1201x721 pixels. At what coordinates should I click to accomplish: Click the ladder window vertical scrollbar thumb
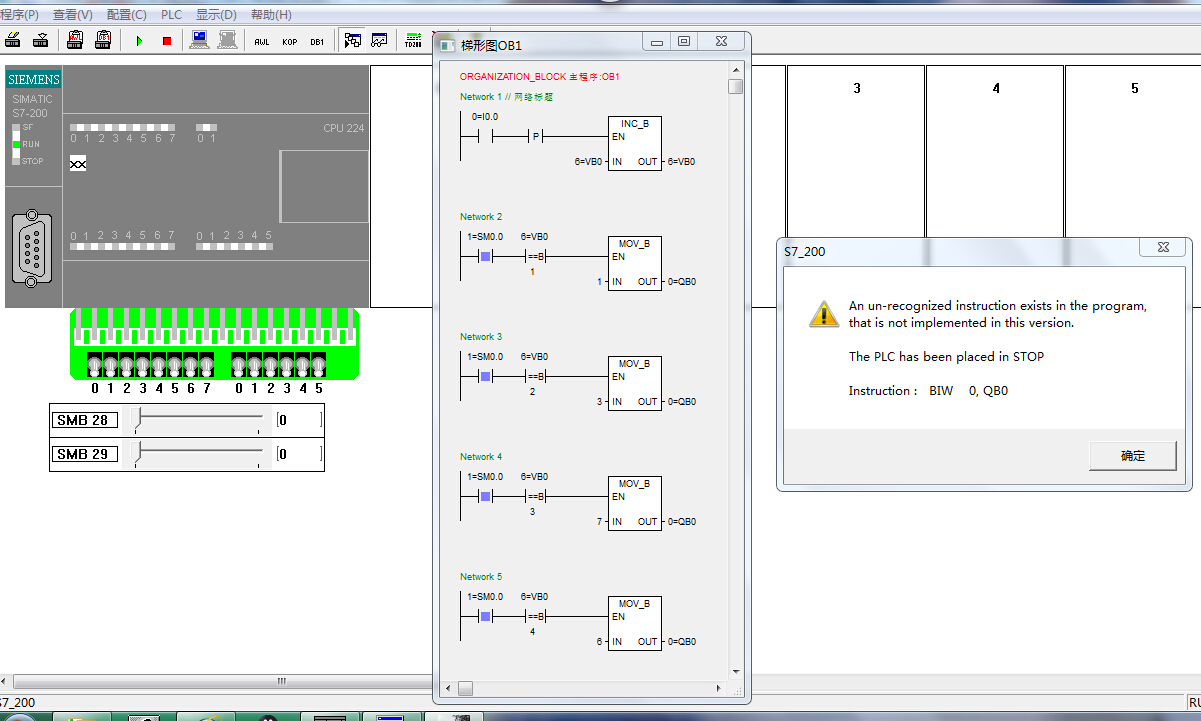tap(736, 86)
